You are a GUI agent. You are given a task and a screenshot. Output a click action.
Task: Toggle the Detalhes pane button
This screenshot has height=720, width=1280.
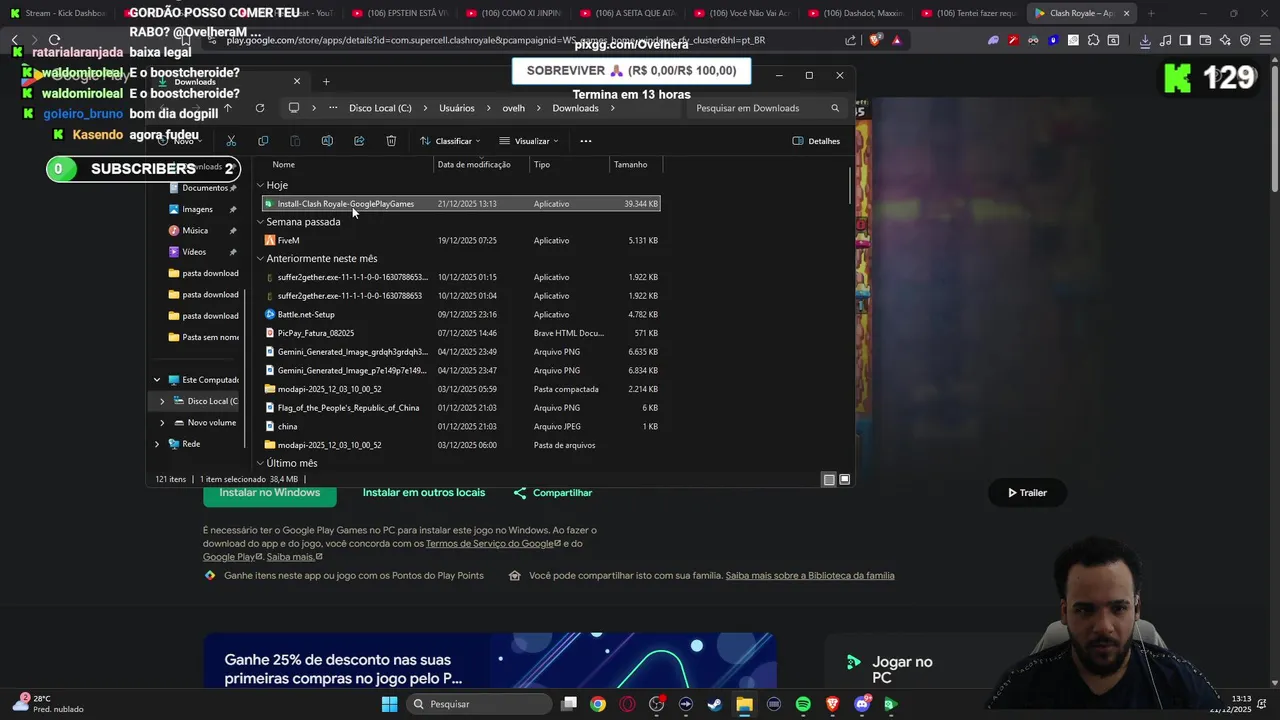pyautogui.click(x=816, y=141)
